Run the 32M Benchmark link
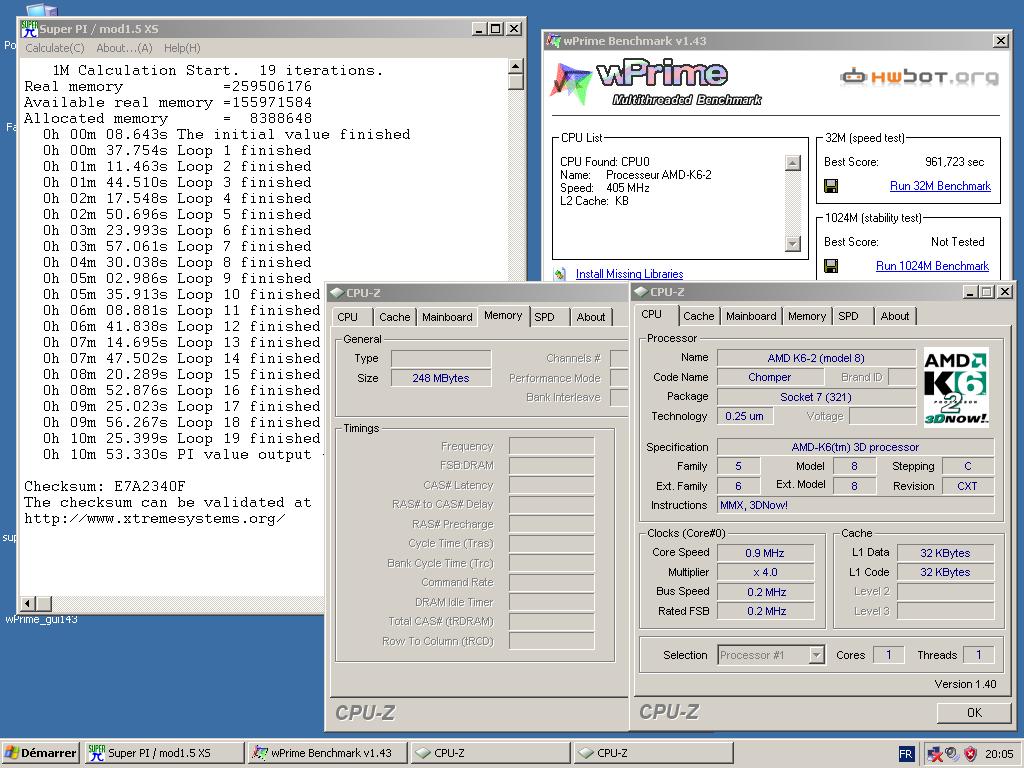Screen dimensions: 1024x768 (x=940, y=186)
